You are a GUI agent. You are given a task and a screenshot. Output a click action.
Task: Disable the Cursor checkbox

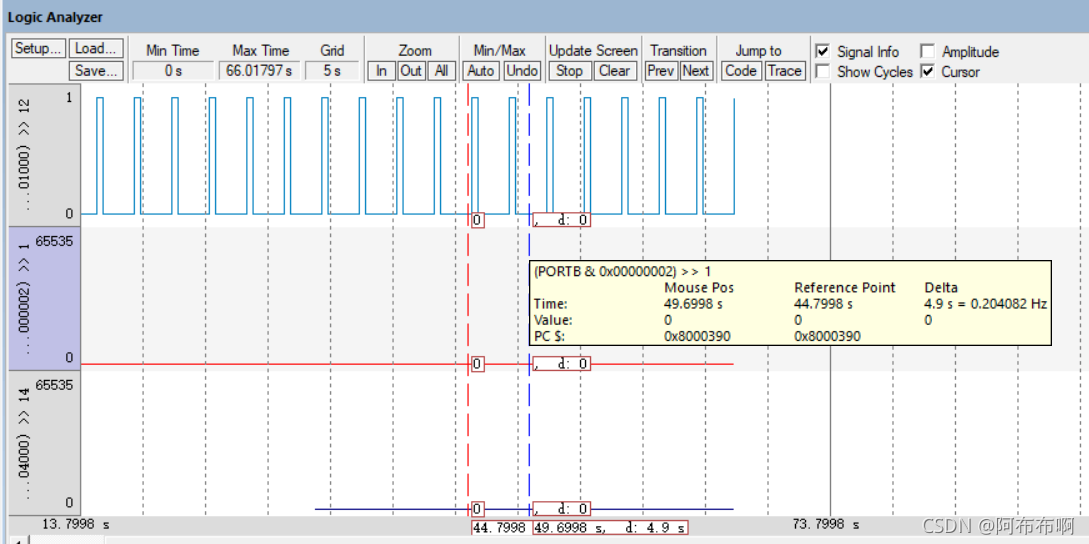click(927, 72)
